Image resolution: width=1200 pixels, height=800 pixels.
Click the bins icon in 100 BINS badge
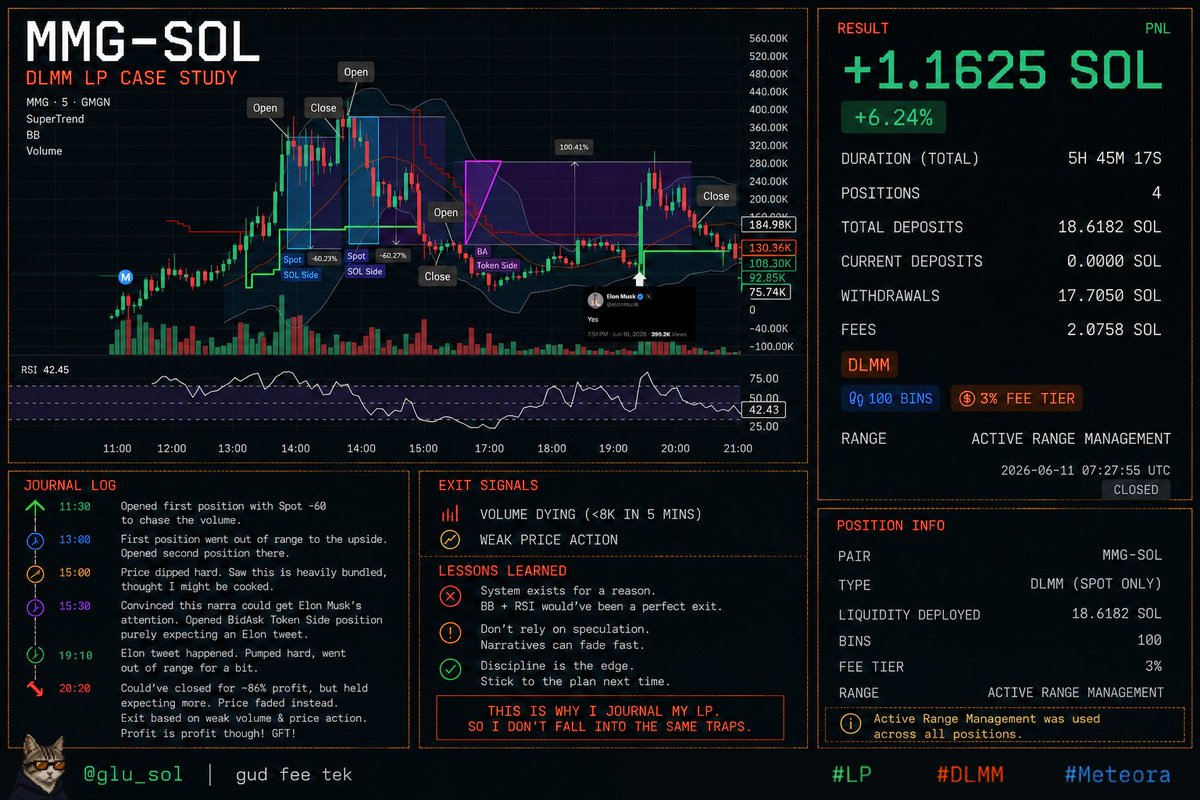coord(856,398)
